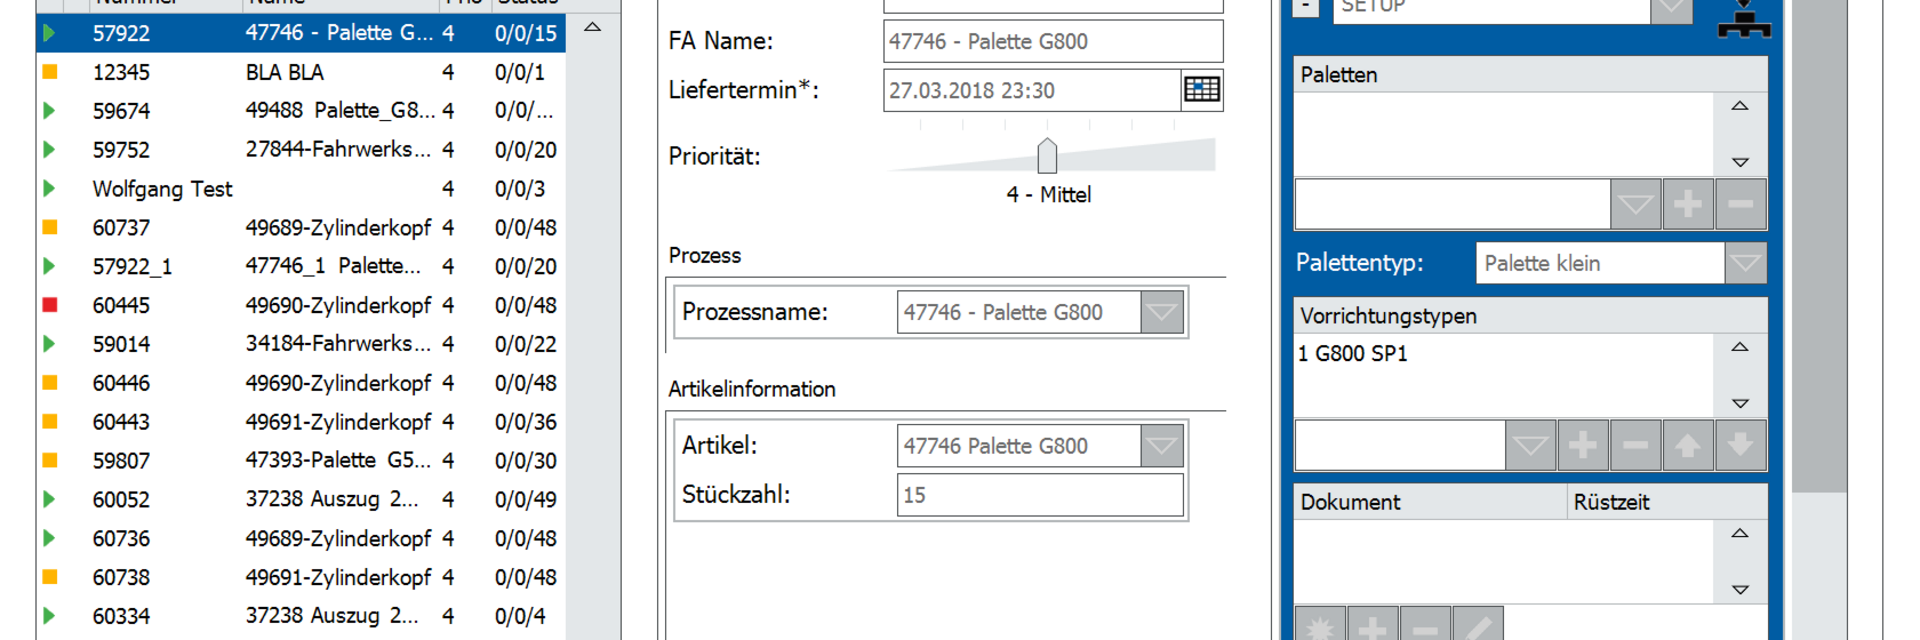The image size is (1920, 640).
Task: Click the red status square of order 60445
Action: click(50, 305)
